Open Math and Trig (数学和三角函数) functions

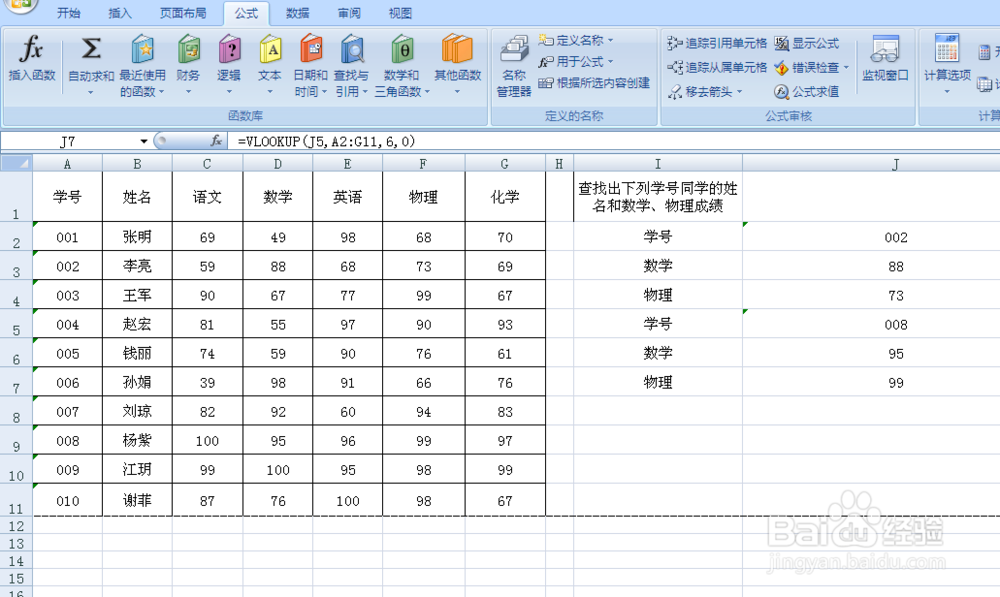(x=402, y=66)
